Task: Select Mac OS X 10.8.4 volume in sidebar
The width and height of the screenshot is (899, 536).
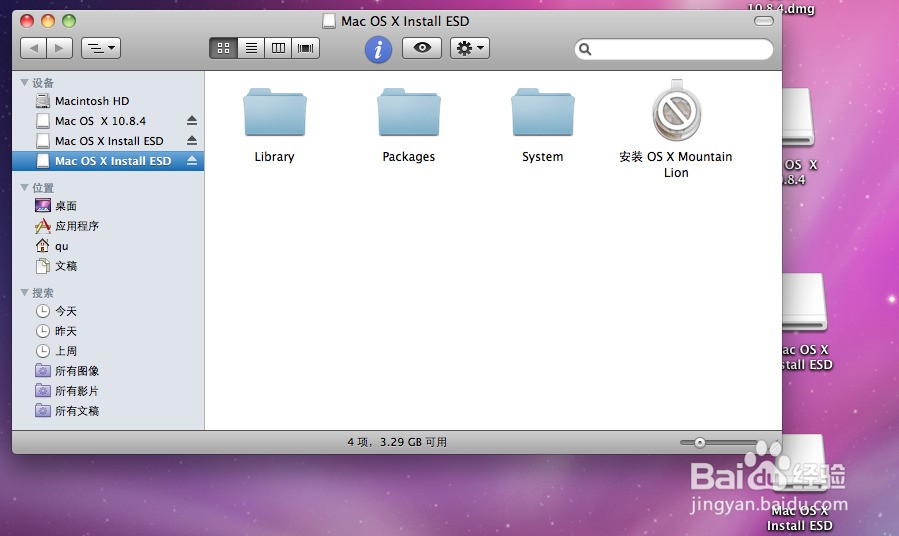Action: (108, 121)
